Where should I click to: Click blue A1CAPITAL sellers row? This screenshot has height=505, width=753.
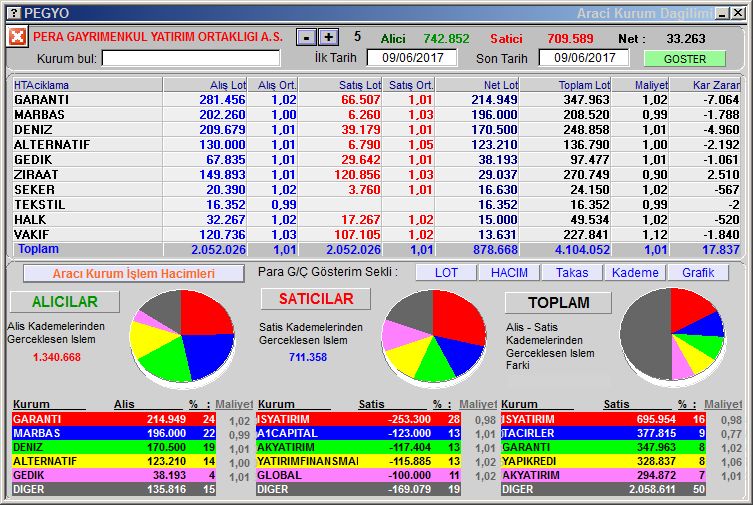click(358, 433)
